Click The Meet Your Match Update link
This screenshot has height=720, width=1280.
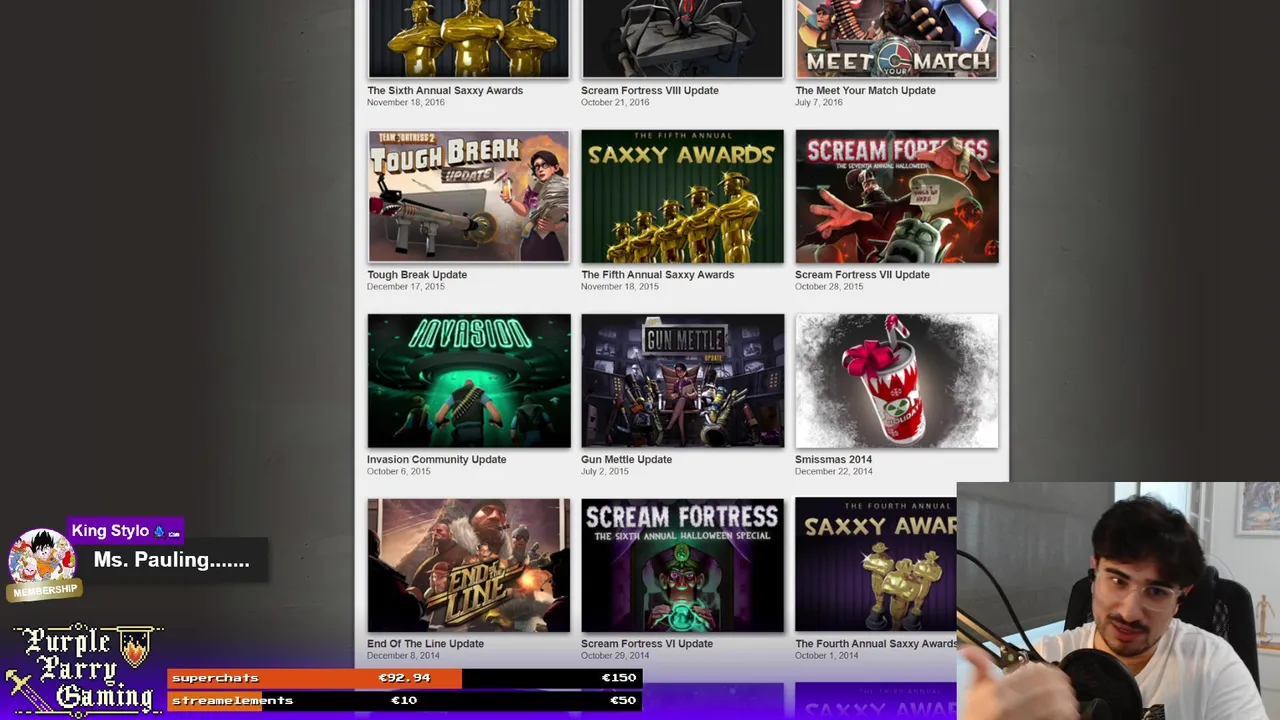pos(865,90)
